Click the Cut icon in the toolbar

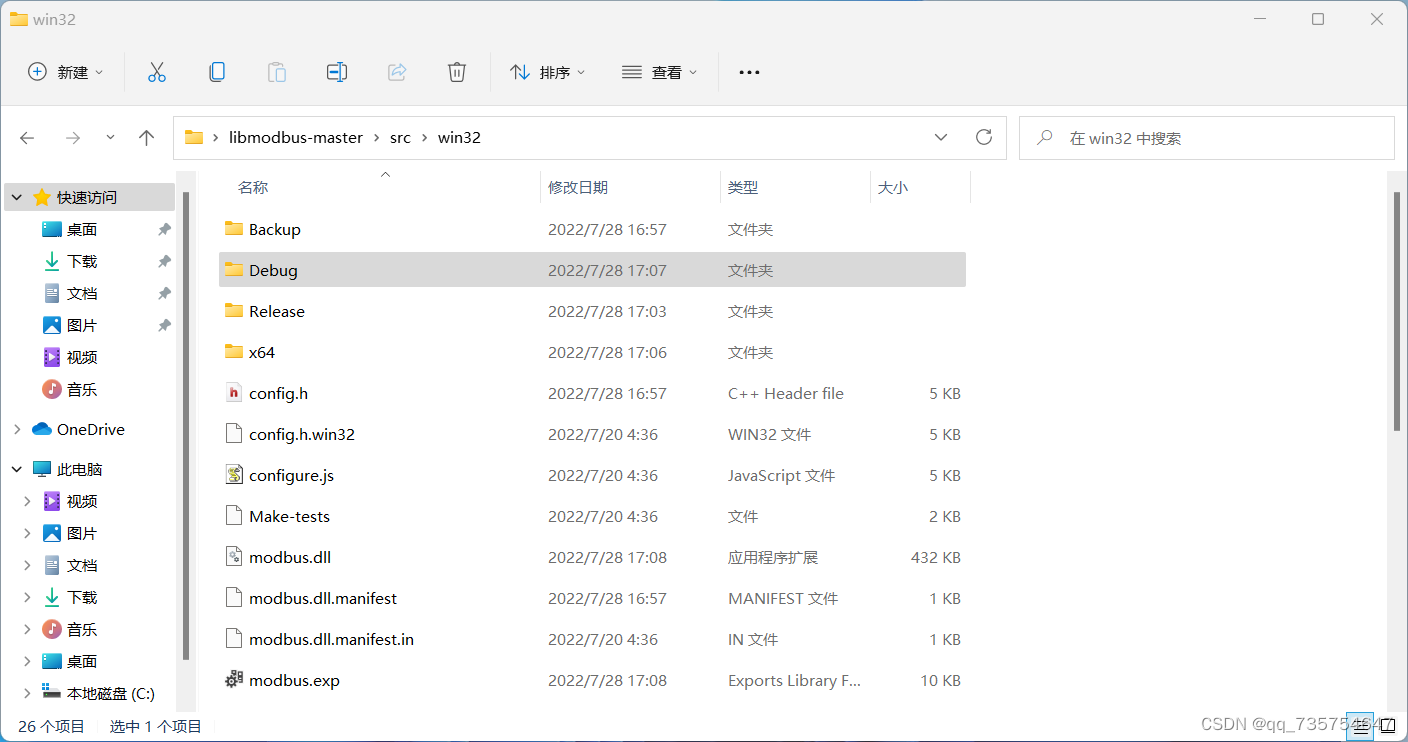(x=156, y=71)
